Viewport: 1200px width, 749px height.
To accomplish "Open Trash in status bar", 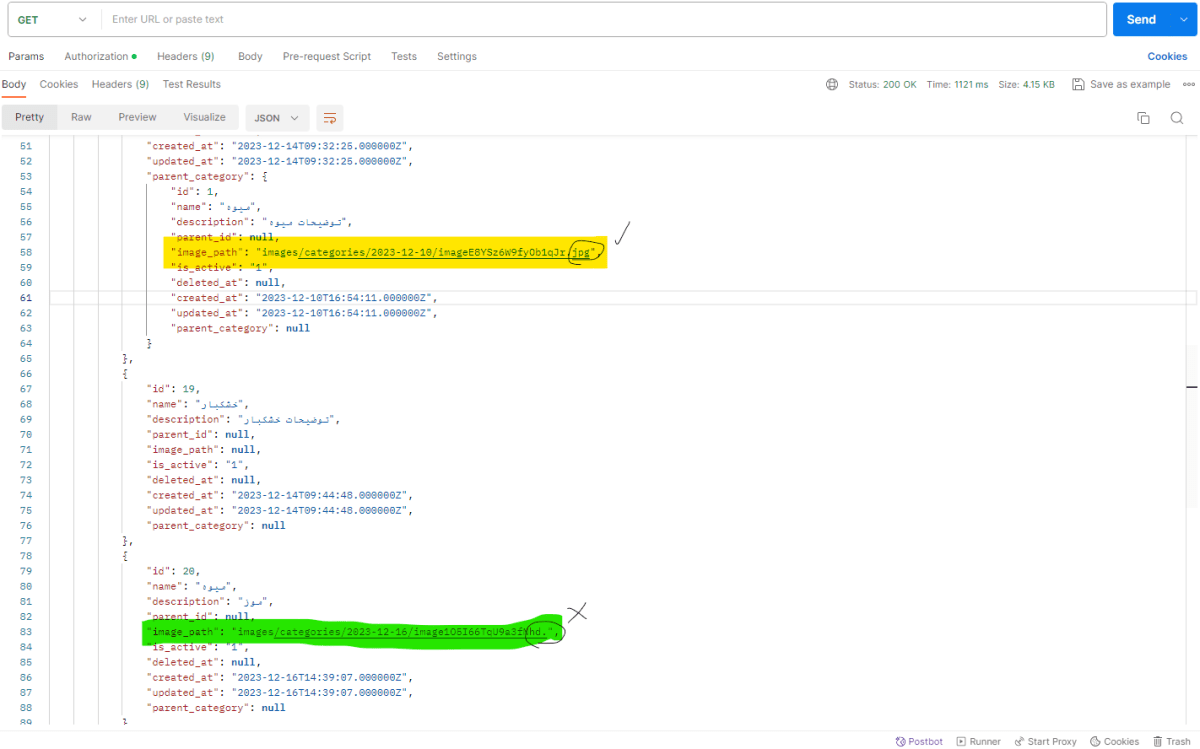I will [x=1170, y=741].
